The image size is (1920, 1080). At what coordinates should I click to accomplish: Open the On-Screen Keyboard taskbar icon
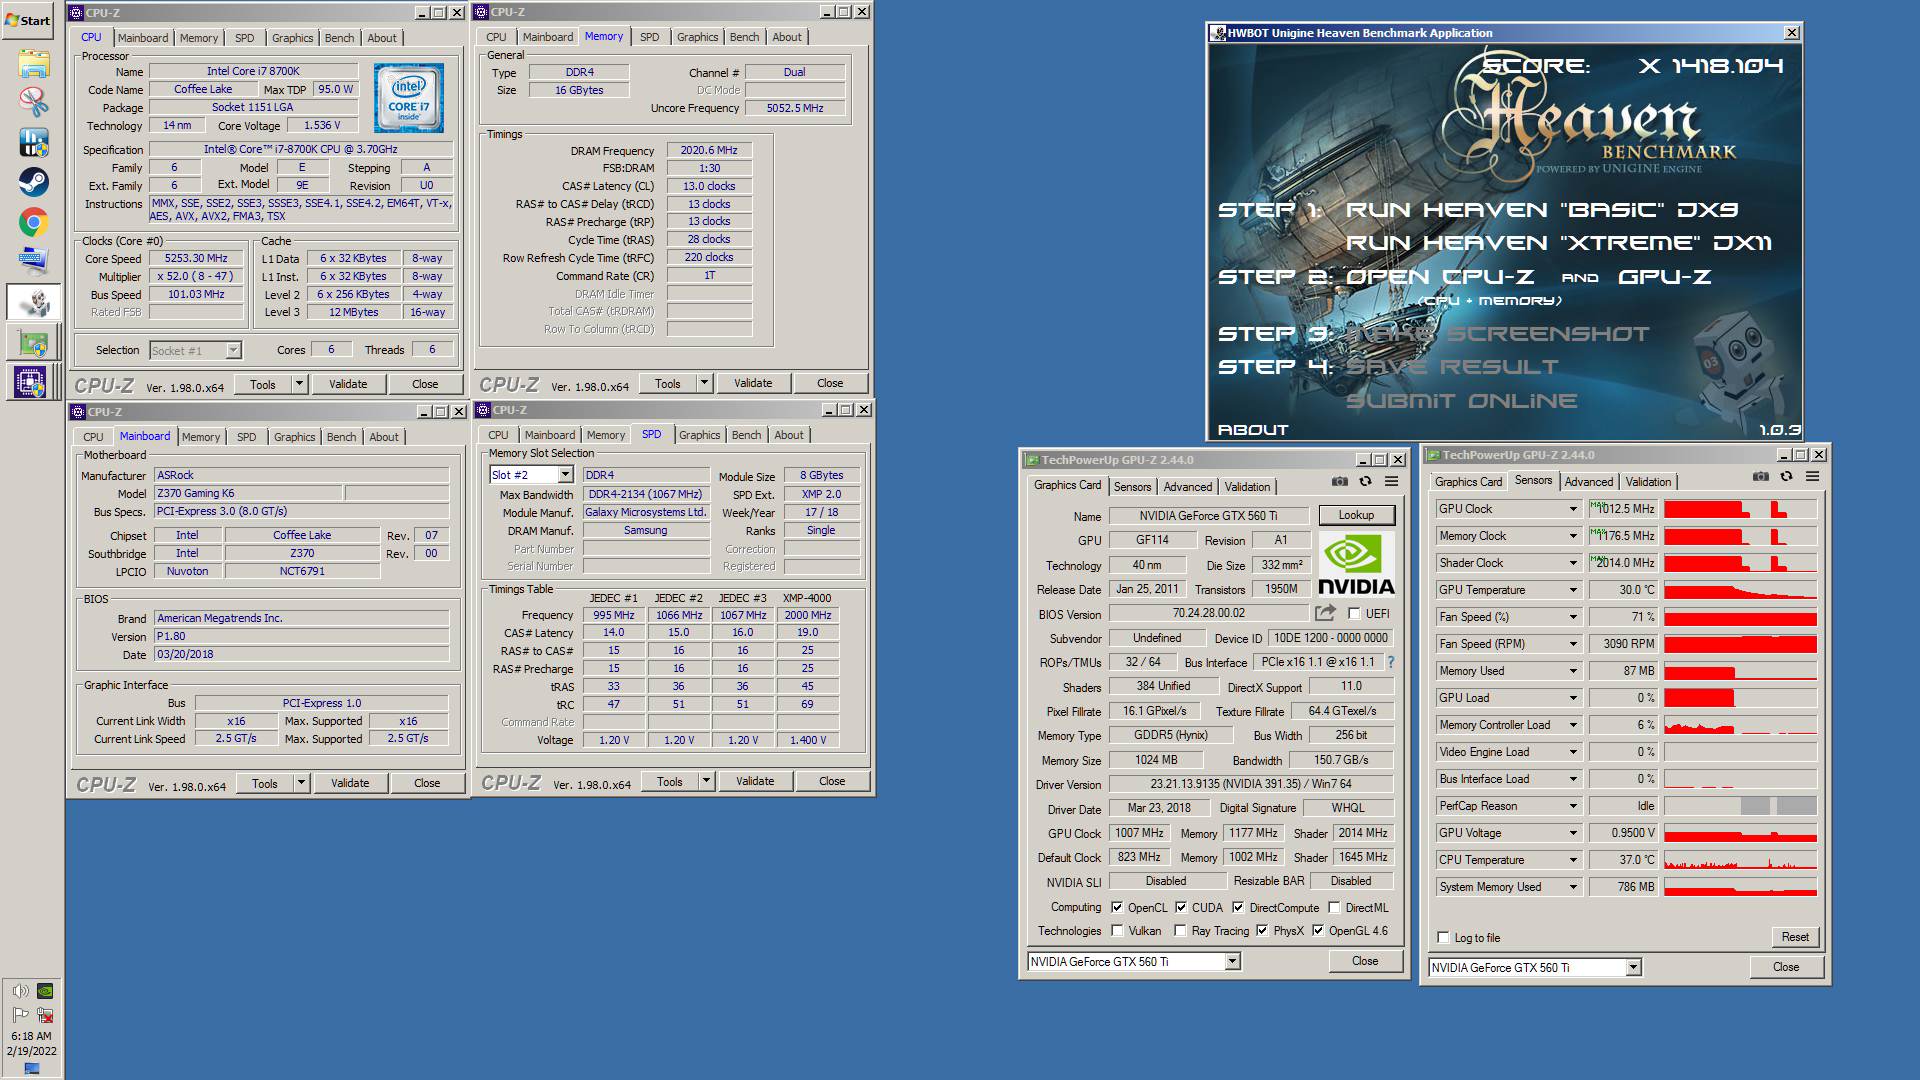click(33, 261)
